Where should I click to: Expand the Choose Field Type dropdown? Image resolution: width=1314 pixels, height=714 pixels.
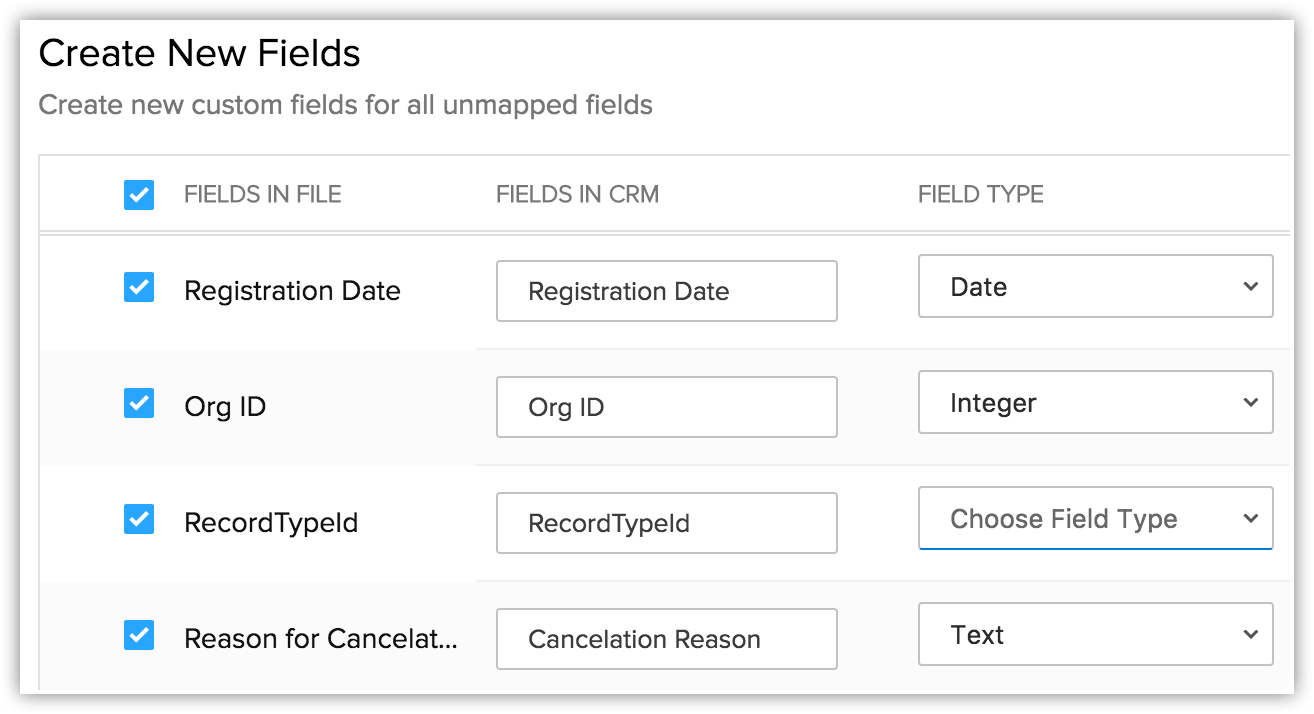(x=1095, y=519)
